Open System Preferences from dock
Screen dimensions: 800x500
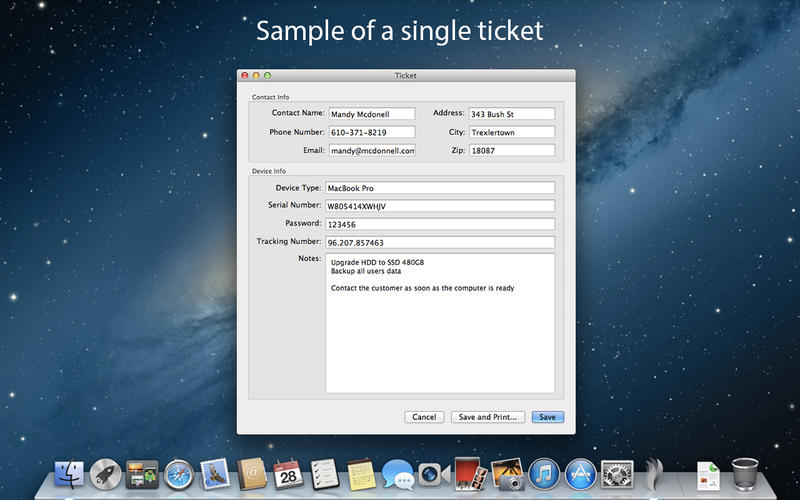click(617, 474)
